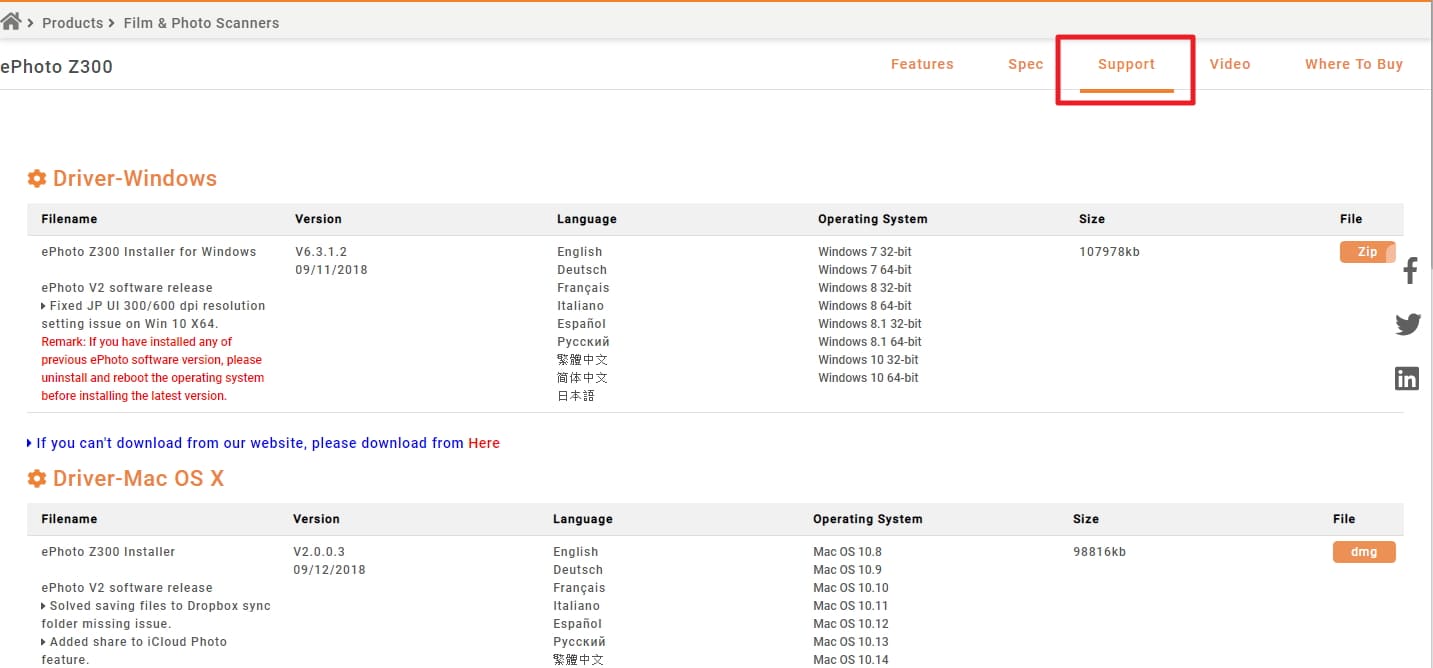Switch to the Features tab
The image size is (1433, 668).
(x=922, y=64)
